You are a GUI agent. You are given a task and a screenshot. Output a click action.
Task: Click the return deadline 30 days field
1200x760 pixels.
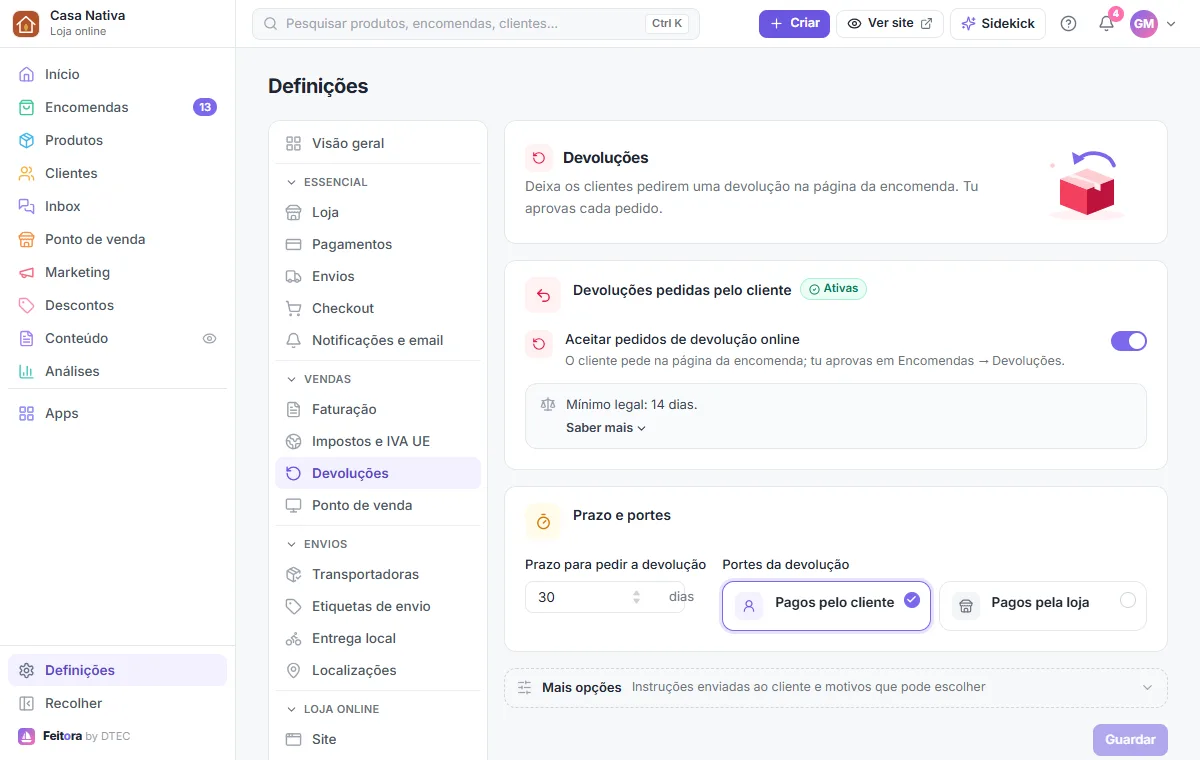point(605,597)
